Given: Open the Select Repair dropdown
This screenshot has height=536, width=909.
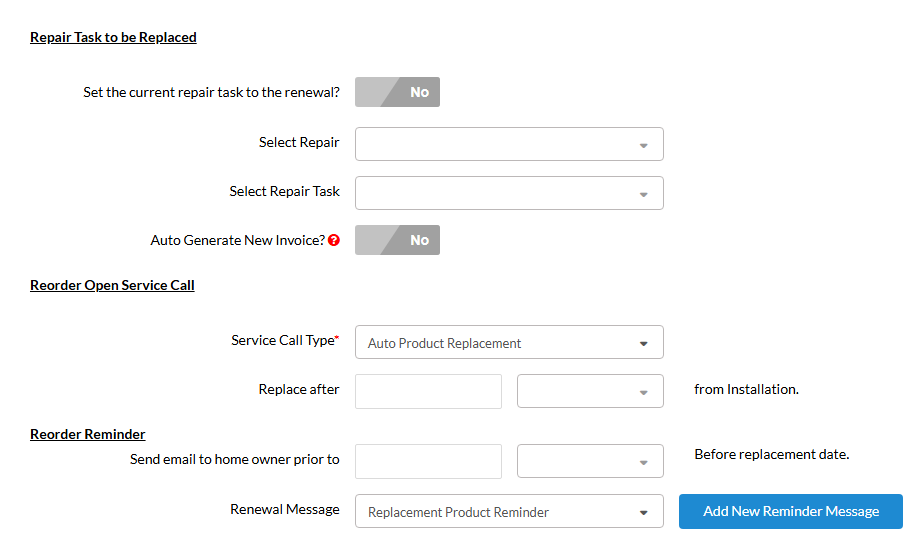Looking at the screenshot, I should pos(509,144).
